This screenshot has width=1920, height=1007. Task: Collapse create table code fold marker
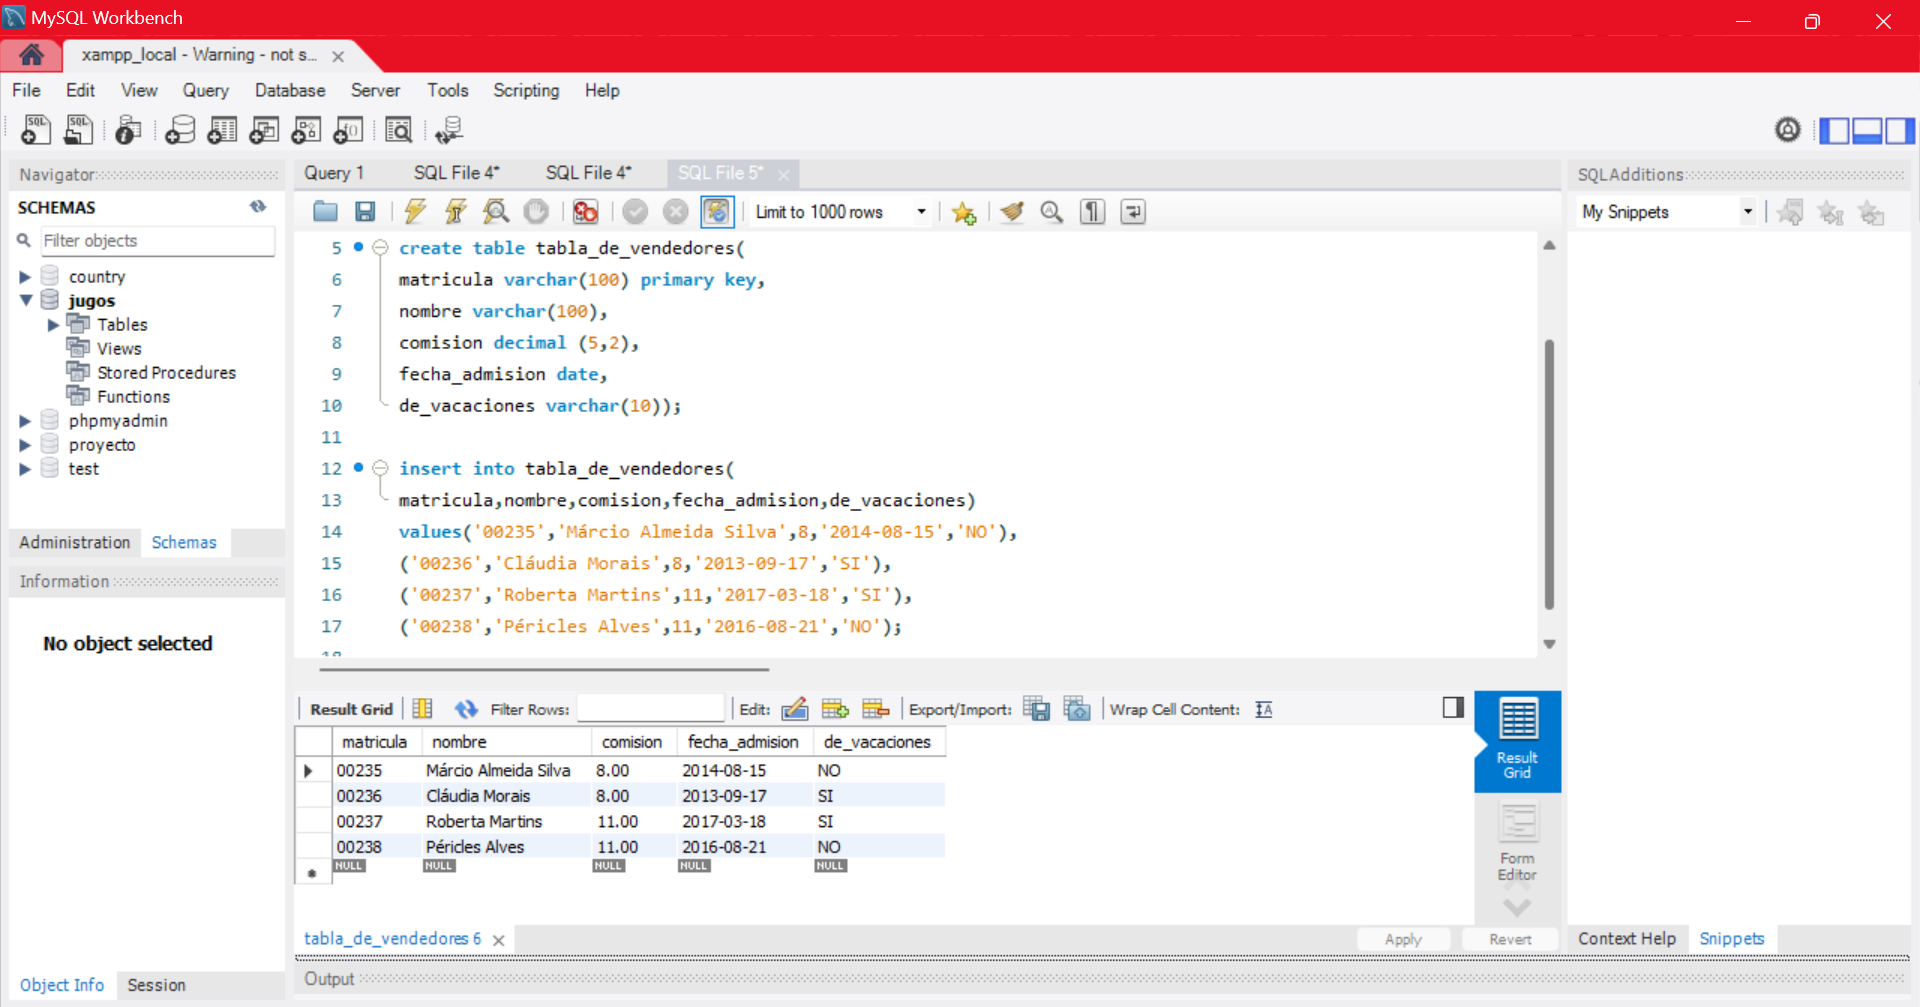tap(380, 248)
